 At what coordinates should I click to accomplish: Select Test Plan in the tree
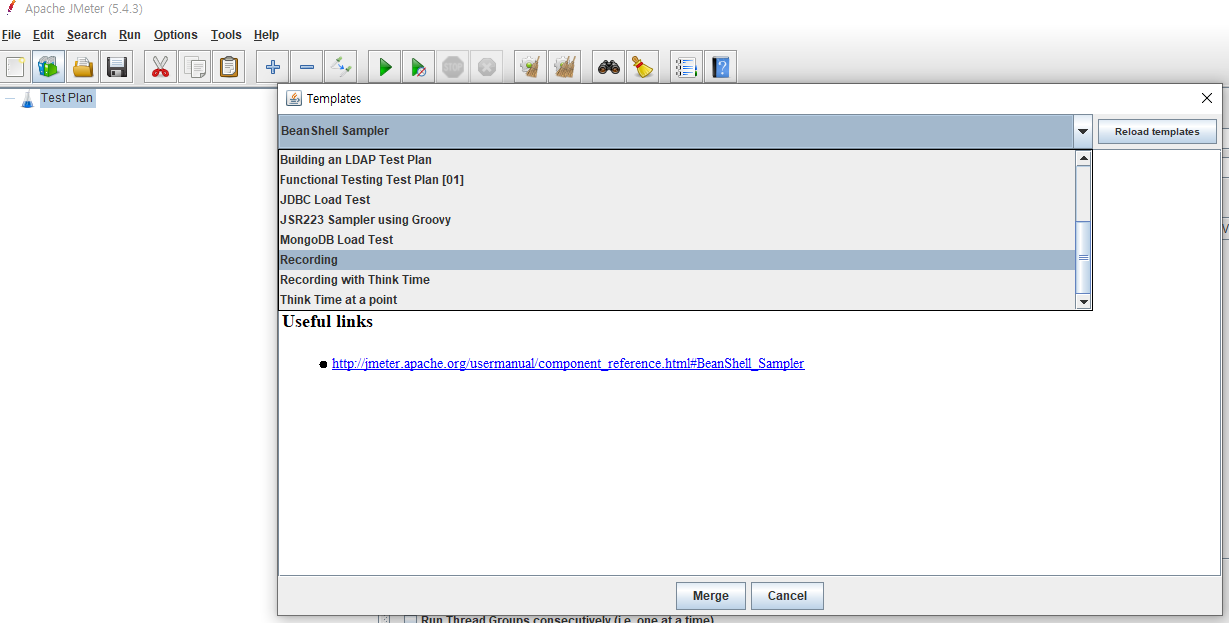click(x=67, y=98)
